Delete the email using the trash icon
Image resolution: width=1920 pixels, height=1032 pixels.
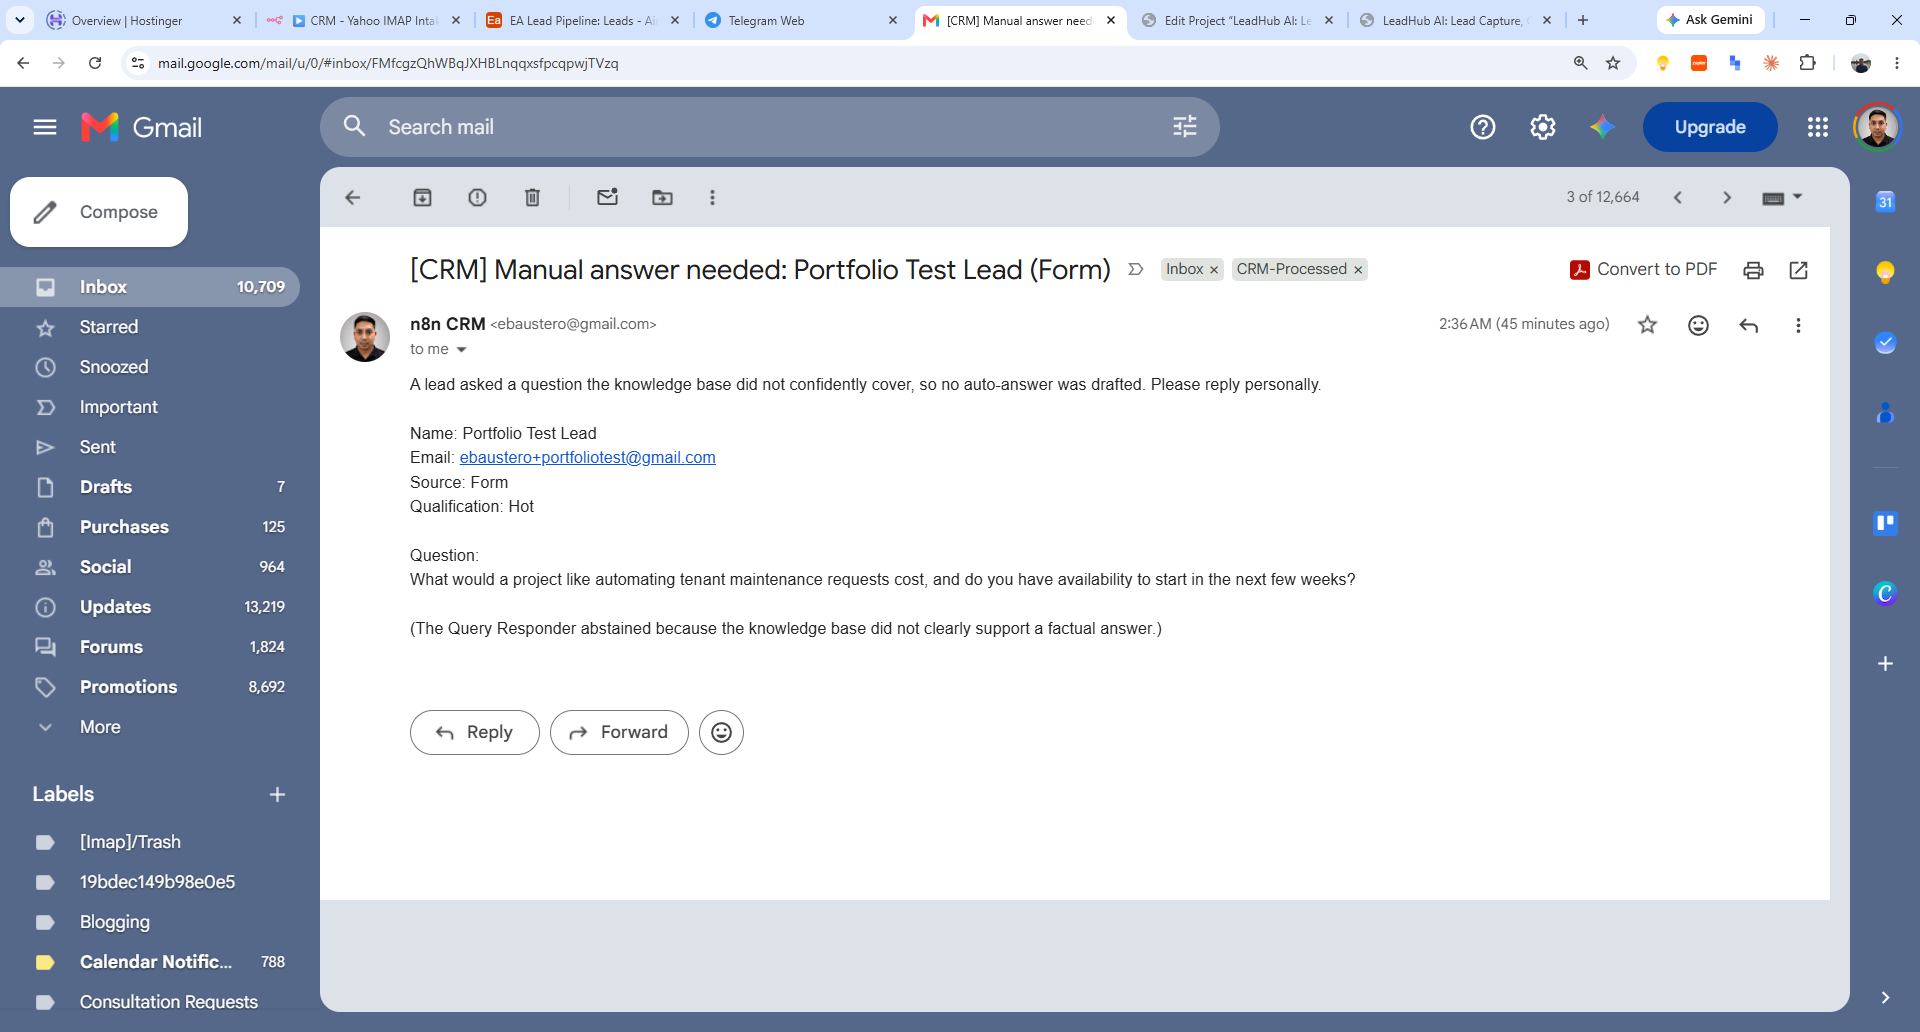click(532, 198)
